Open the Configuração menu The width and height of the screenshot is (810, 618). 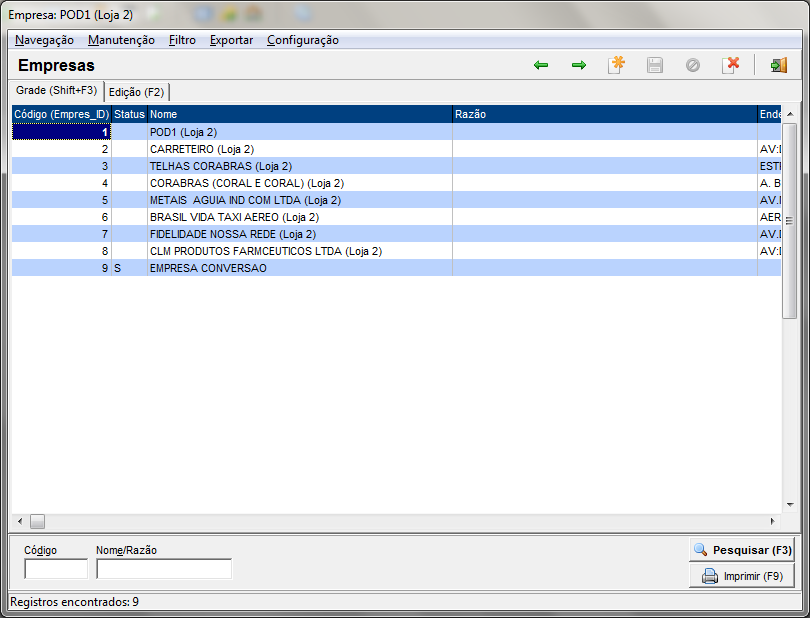(303, 40)
